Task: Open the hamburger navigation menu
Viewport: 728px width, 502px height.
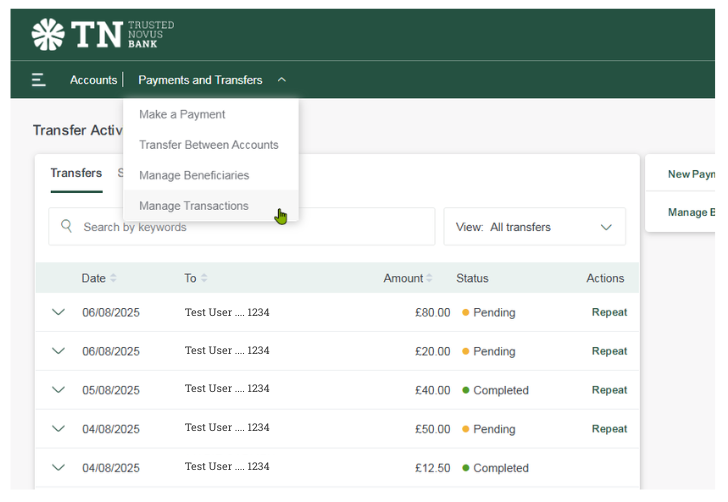Action: (39, 80)
